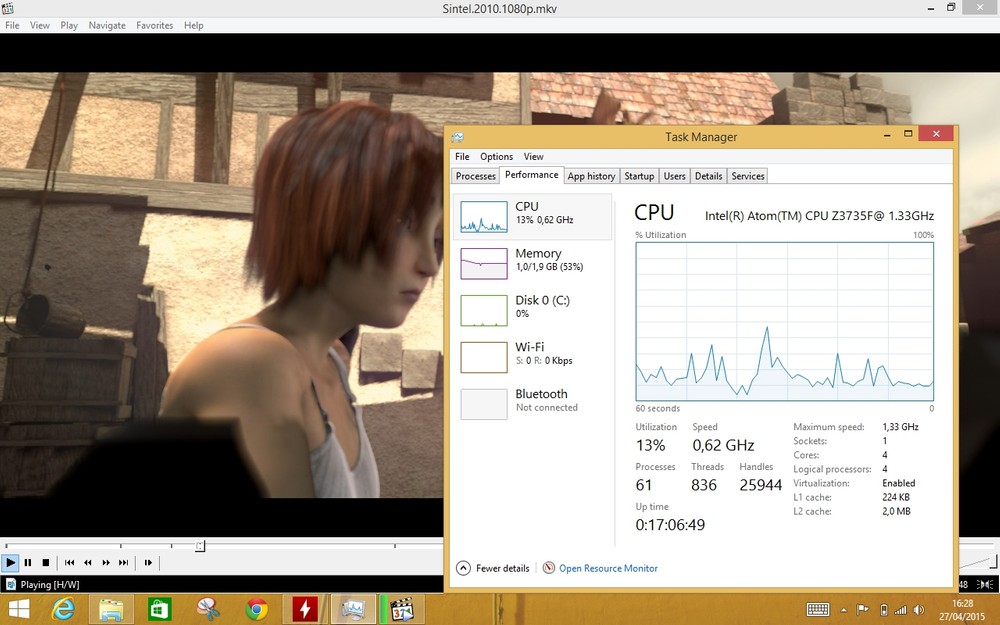Click the Handles count 25944
Image resolution: width=1000 pixels, height=625 pixels.
coord(760,485)
